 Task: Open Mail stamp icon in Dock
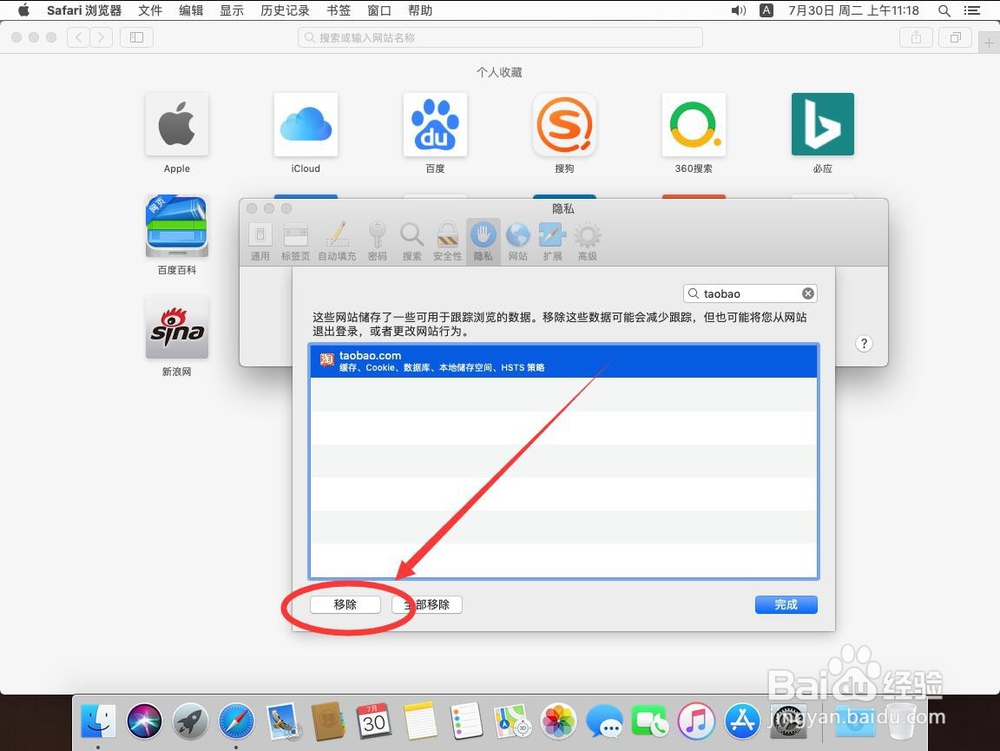tap(283, 721)
